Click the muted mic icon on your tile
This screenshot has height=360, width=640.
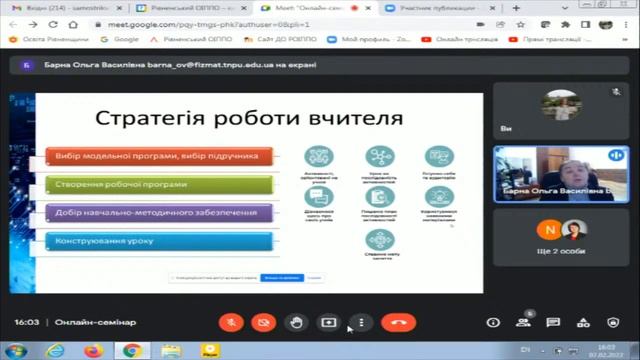click(x=616, y=92)
